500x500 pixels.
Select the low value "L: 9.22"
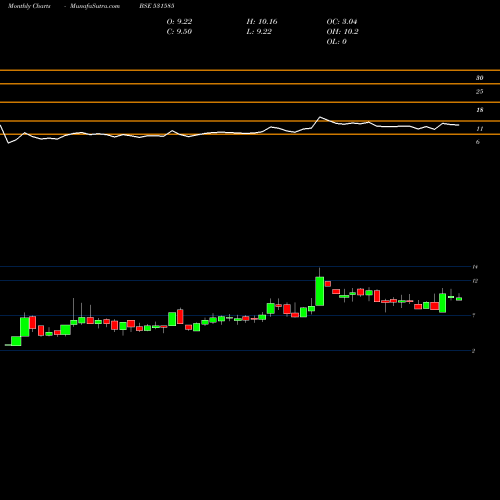[259, 32]
